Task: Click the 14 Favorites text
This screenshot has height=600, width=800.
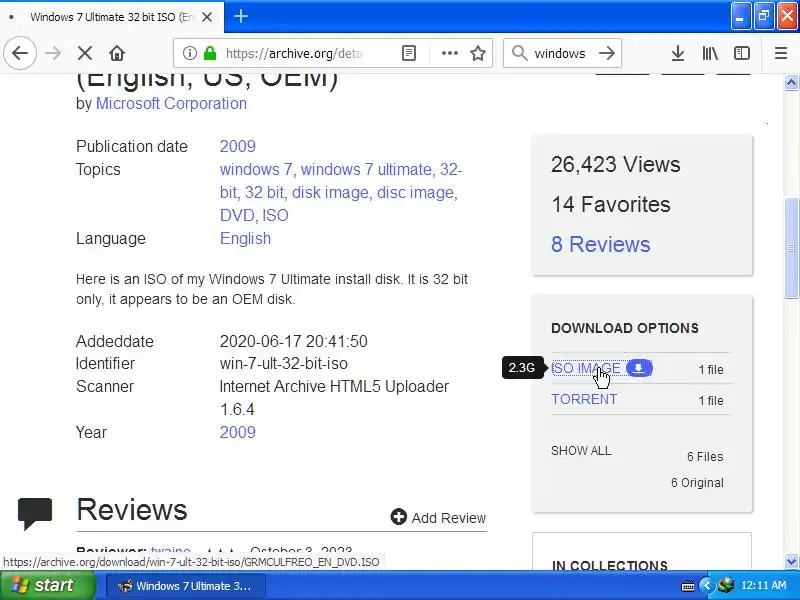Action: point(611,204)
